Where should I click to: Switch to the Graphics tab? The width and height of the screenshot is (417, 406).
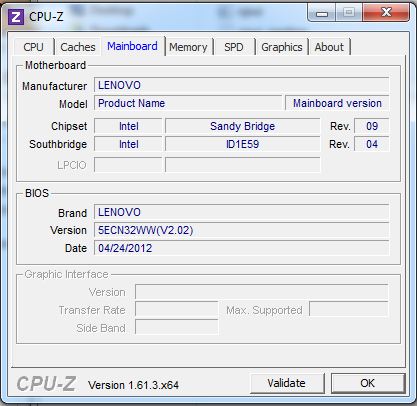click(282, 47)
